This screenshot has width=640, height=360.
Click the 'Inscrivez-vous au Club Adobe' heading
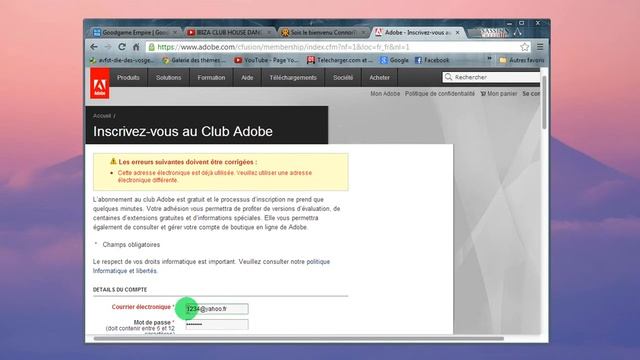click(183, 131)
